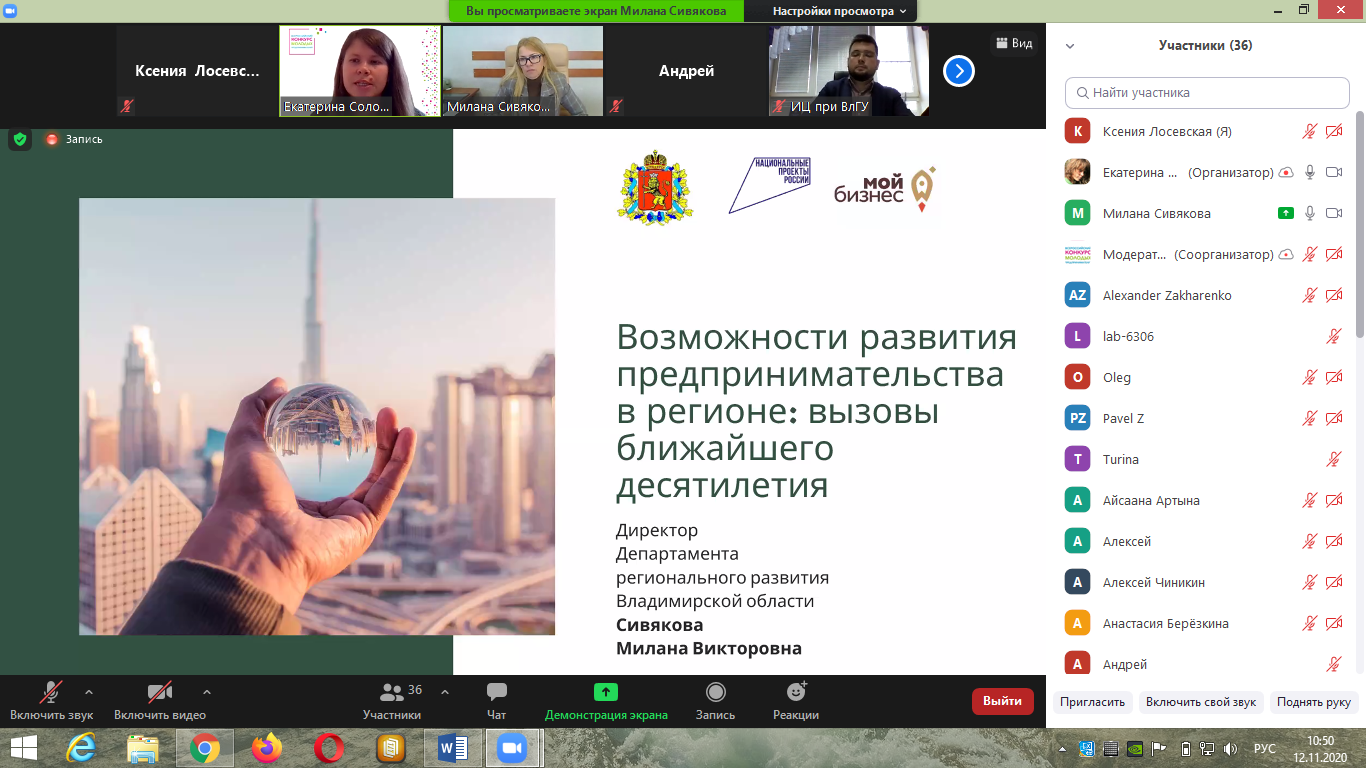Unmute microphone with Включить звук button
Image resolution: width=1366 pixels, height=768 pixels.
[51, 700]
